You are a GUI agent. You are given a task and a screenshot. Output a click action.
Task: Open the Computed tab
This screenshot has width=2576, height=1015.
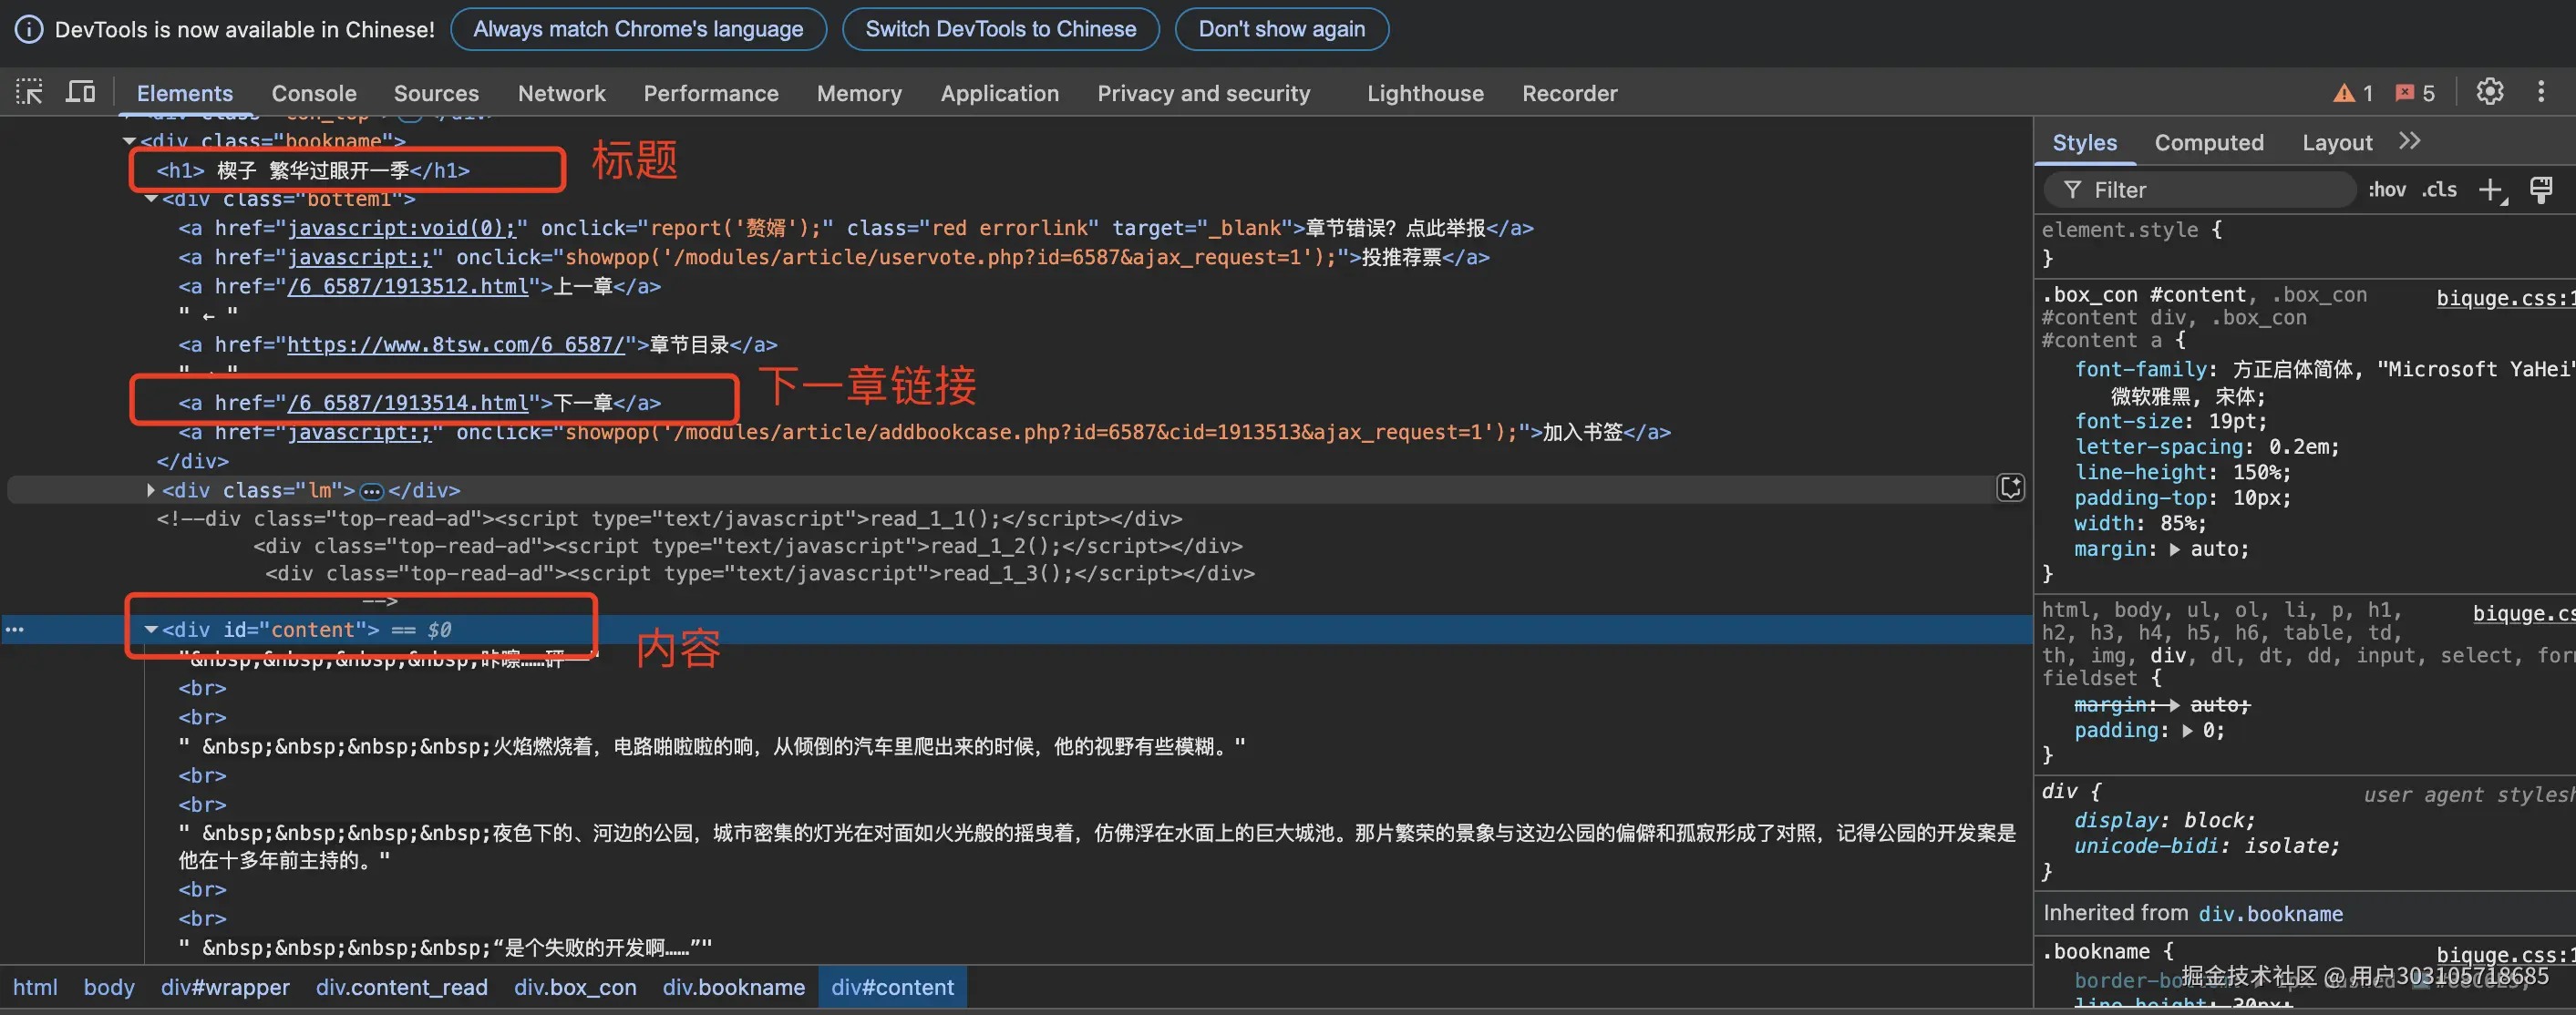(2208, 143)
